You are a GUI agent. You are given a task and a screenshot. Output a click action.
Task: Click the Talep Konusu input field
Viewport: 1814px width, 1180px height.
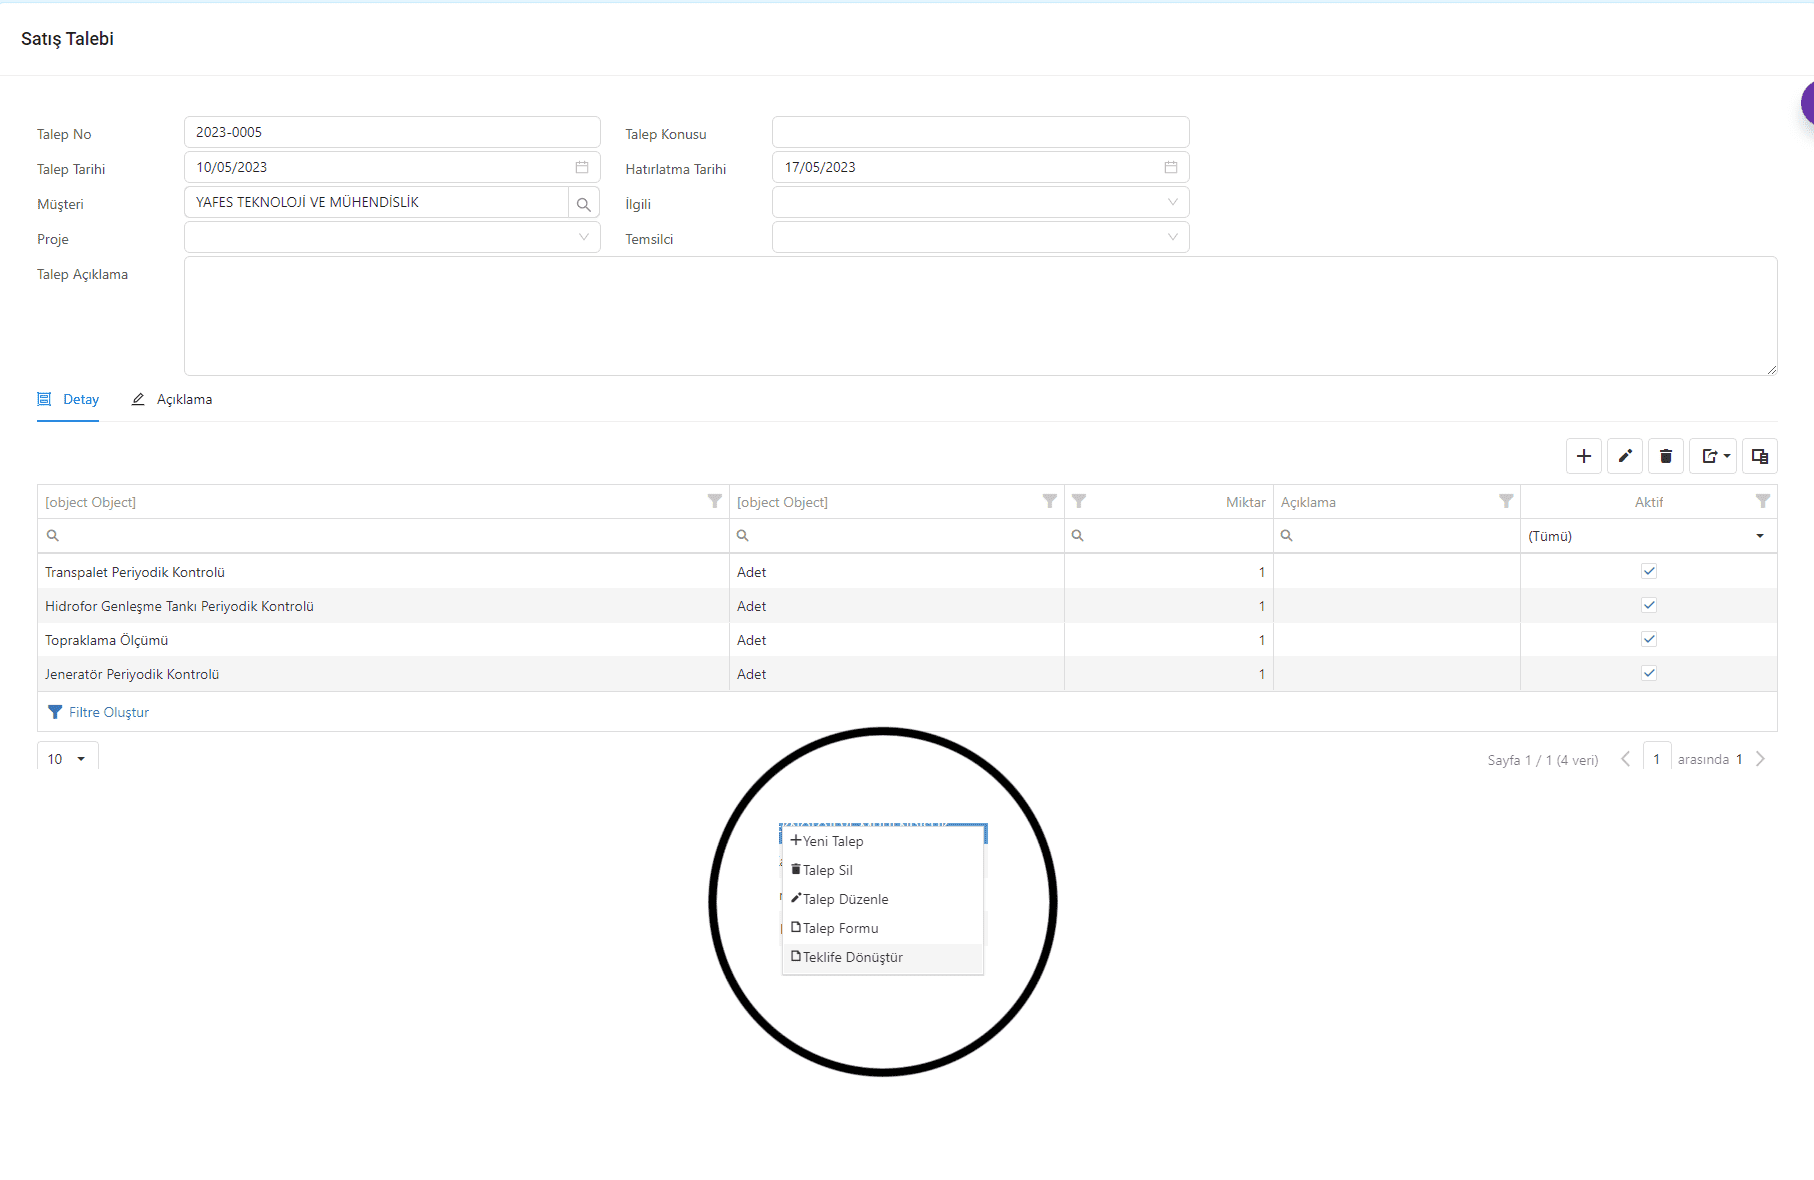981,132
